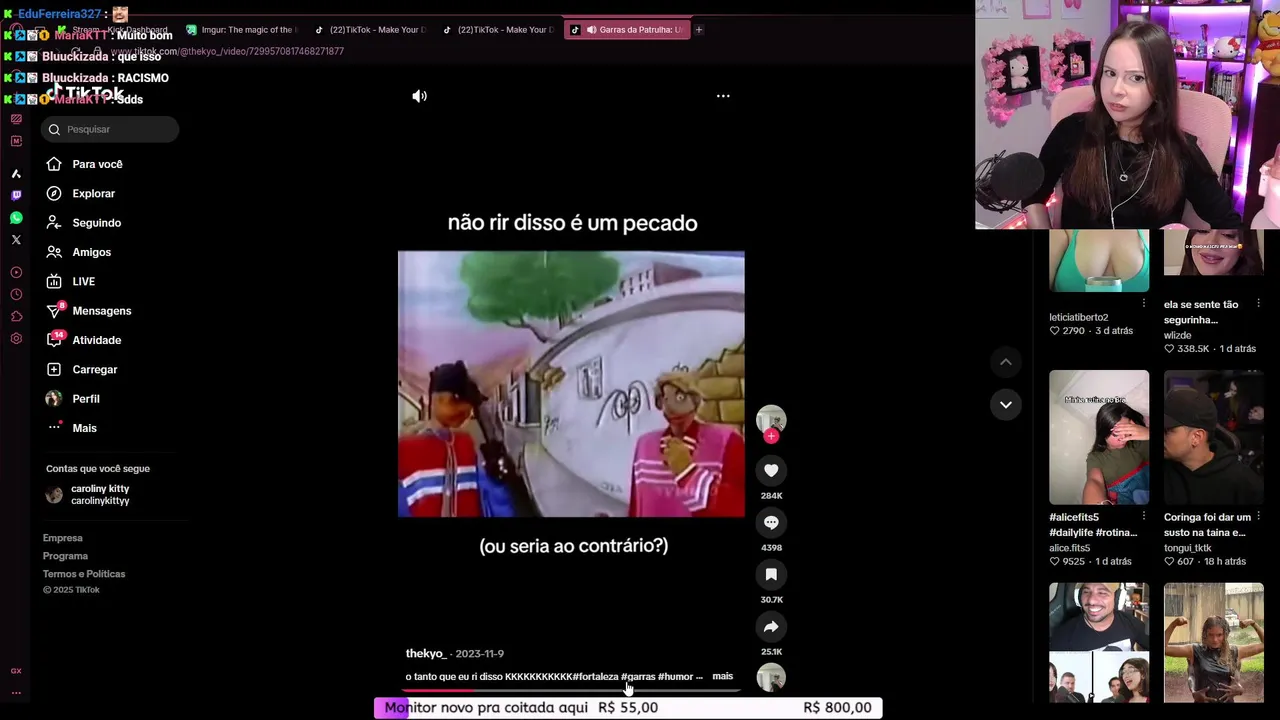Open the #alicefits5 recommended video thumbnail
Viewport: 1280px width, 720px height.
tap(1099, 437)
